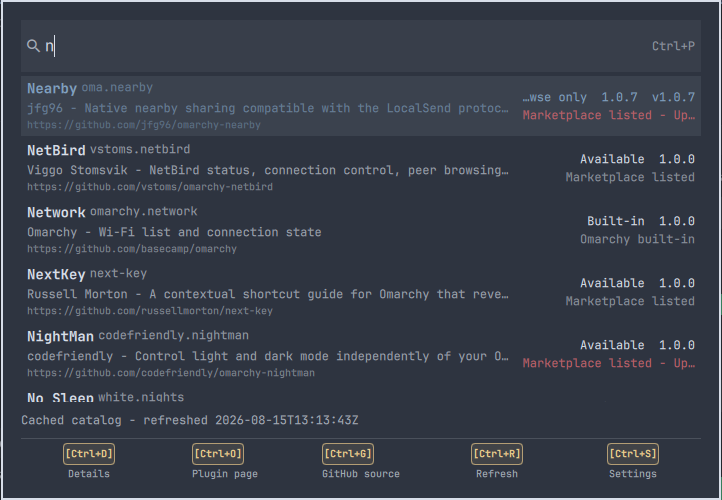
Task: Click NextKey's Available 1.0.0 status
Action: click(x=637, y=283)
